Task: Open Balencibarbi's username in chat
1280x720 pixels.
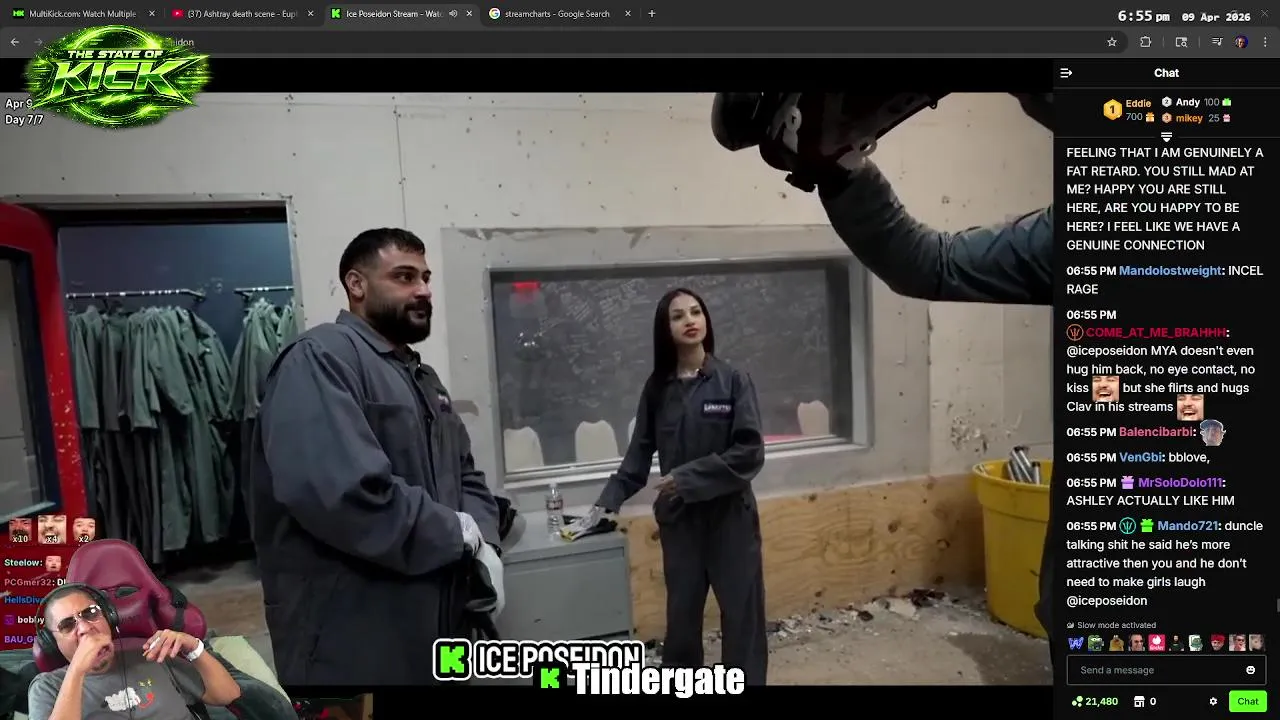Action: (x=1156, y=432)
